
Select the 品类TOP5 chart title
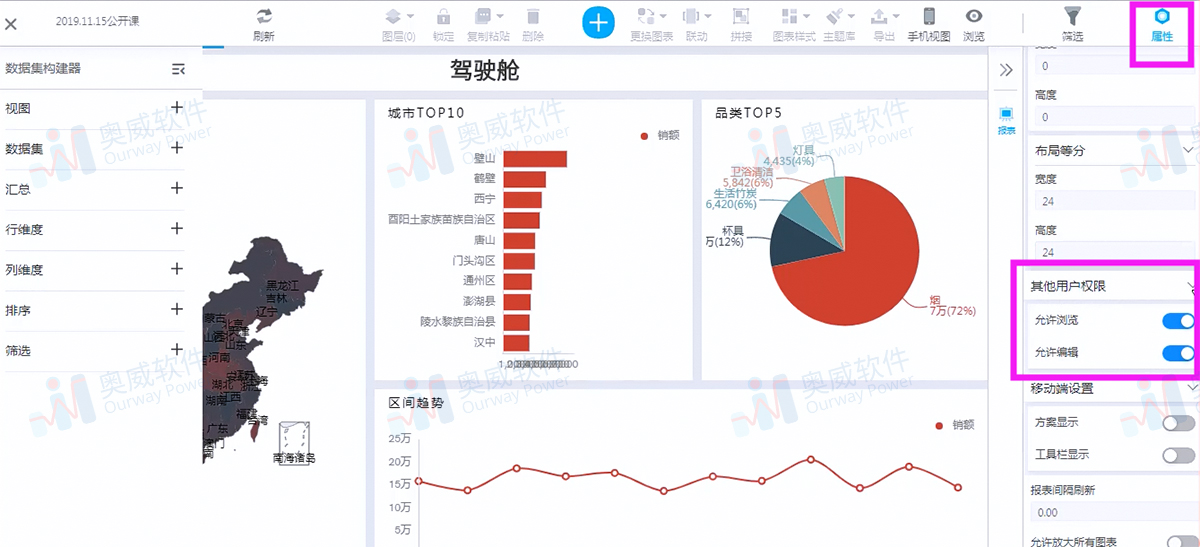[748, 112]
